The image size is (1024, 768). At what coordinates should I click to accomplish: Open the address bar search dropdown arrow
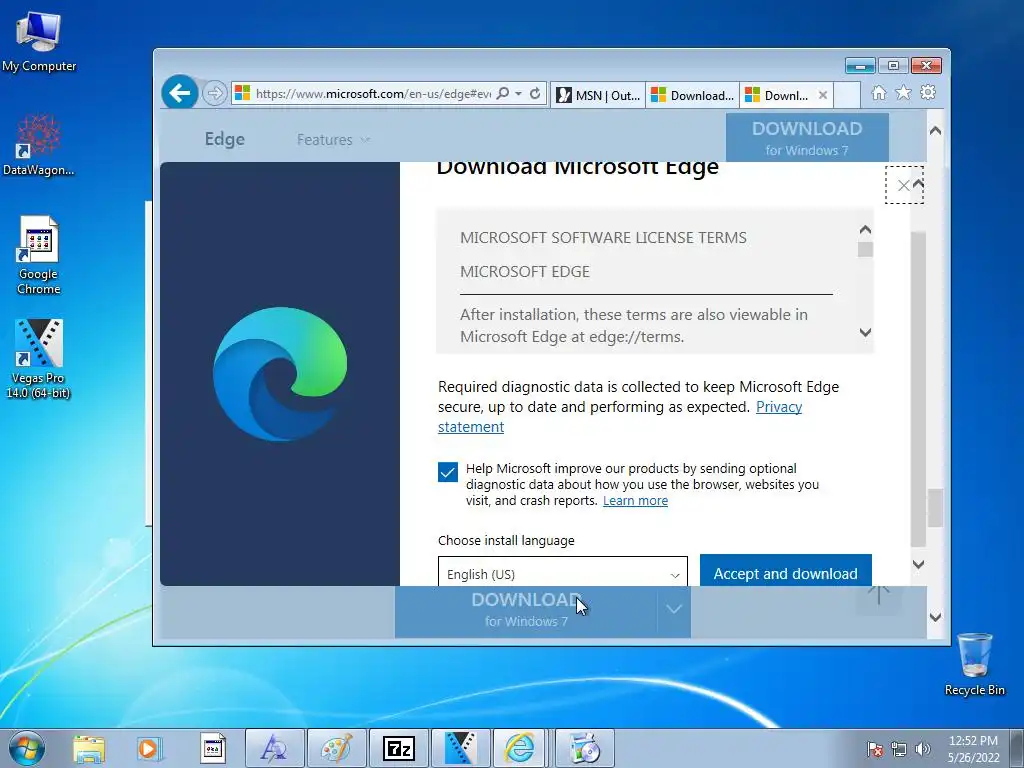(519, 93)
